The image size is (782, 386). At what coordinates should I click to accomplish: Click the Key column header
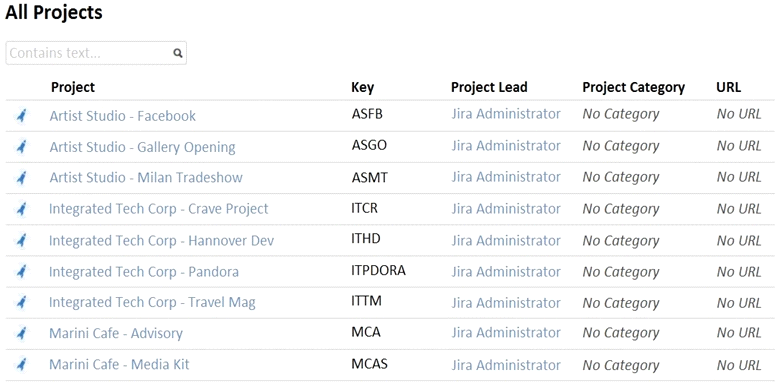click(363, 88)
